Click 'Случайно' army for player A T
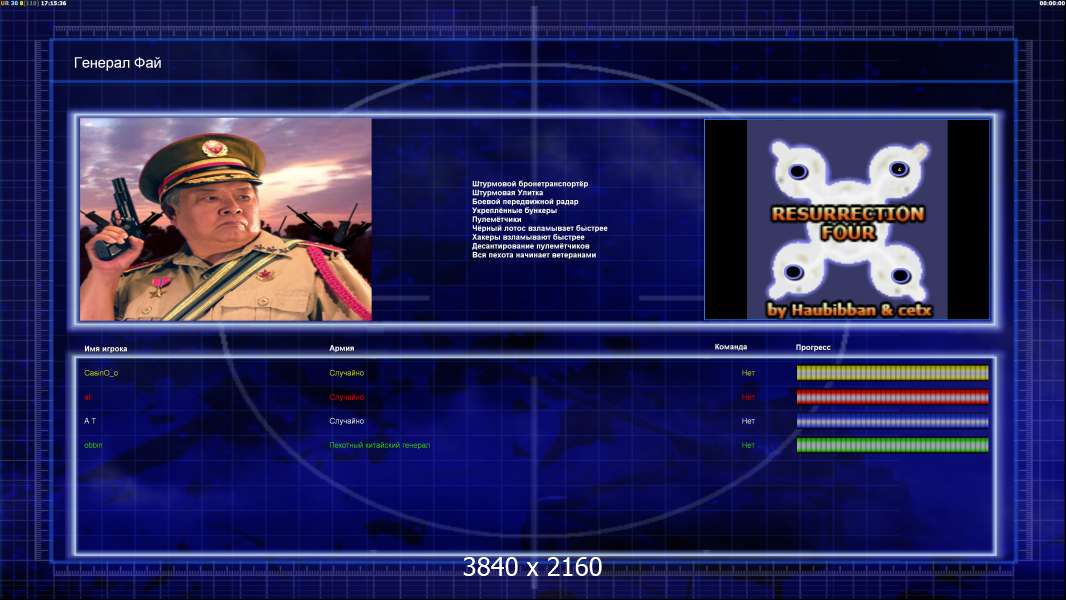Screen dimensions: 1066x600 pyautogui.click(x=347, y=421)
